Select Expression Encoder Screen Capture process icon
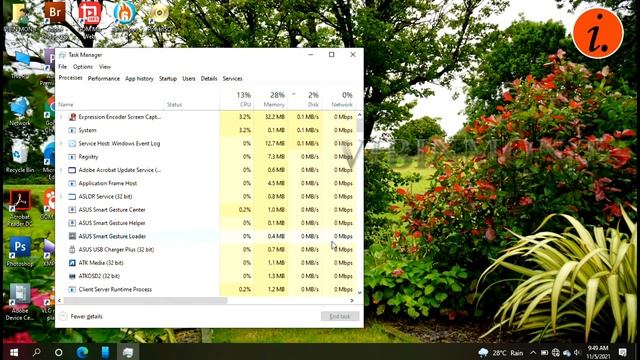The width and height of the screenshot is (640, 360). point(72,117)
